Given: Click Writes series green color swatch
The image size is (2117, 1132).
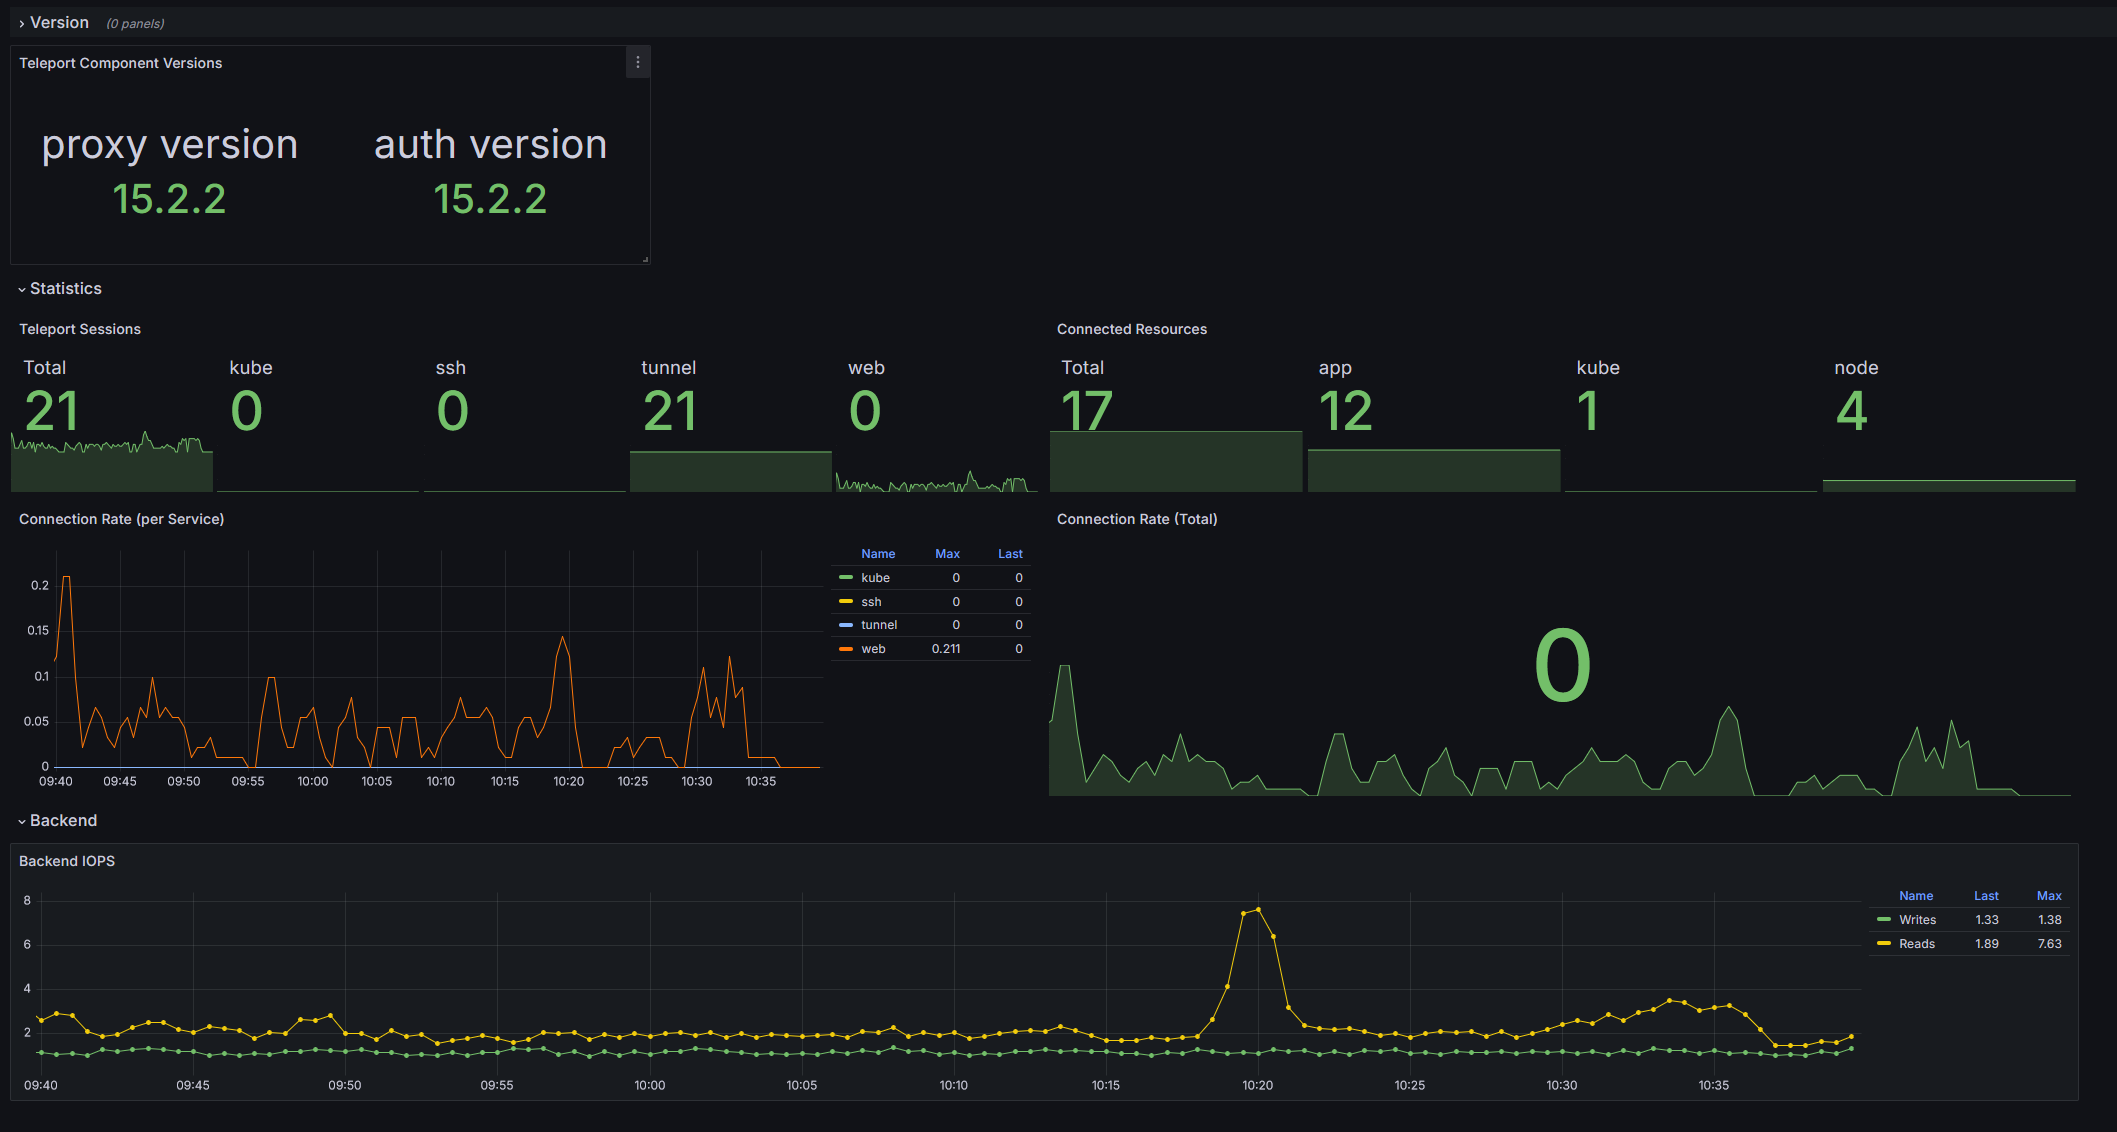Looking at the screenshot, I should (1884, 920).
